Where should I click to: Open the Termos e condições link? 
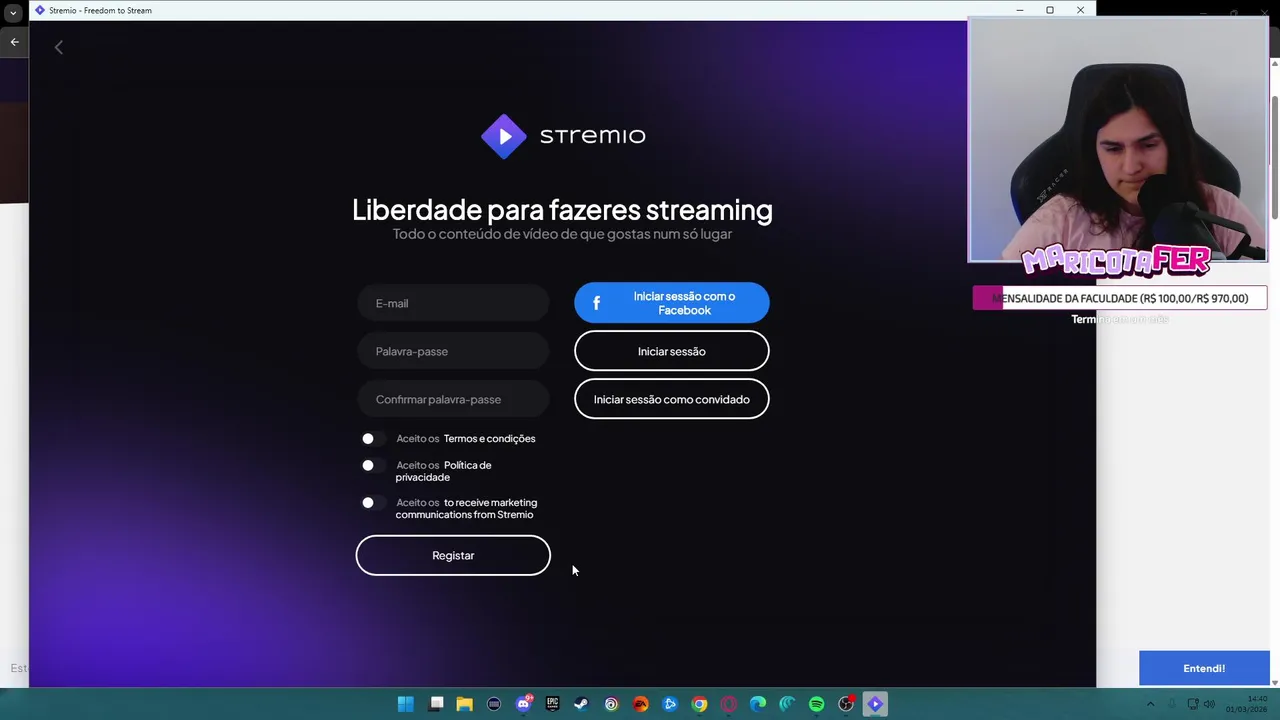489,439
